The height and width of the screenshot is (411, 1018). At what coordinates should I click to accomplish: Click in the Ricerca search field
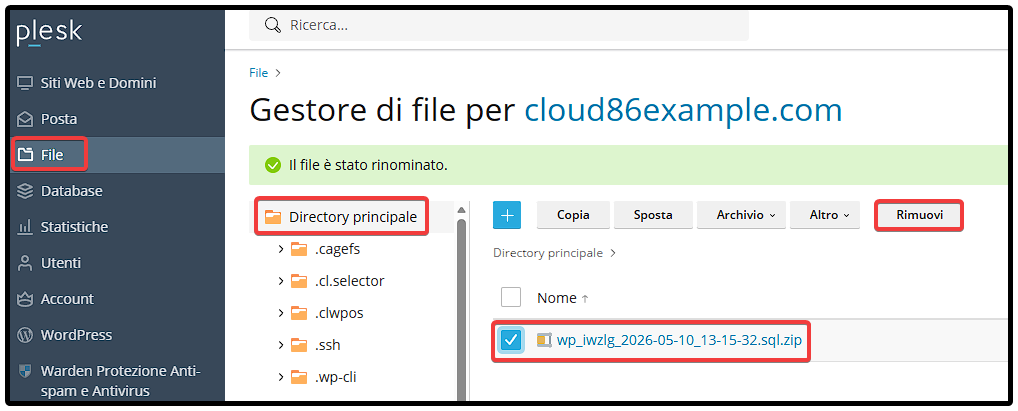[499, 25]
